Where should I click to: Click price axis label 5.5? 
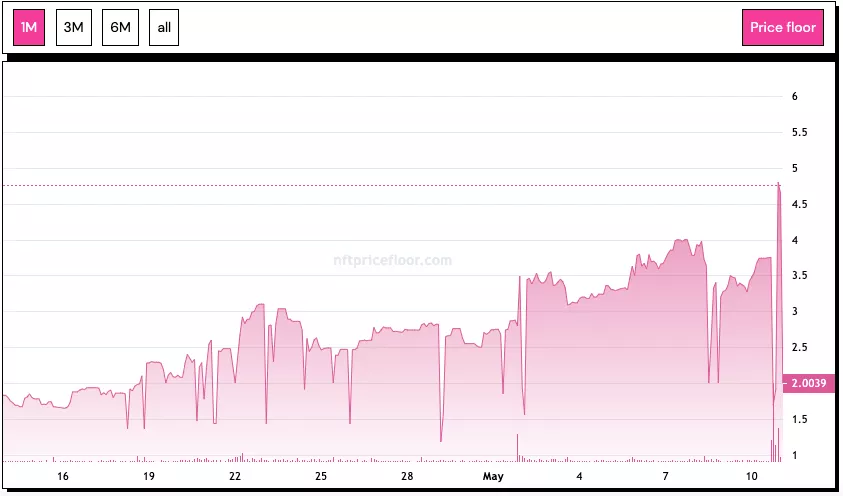pyautogui.click(x=800, y=132)
